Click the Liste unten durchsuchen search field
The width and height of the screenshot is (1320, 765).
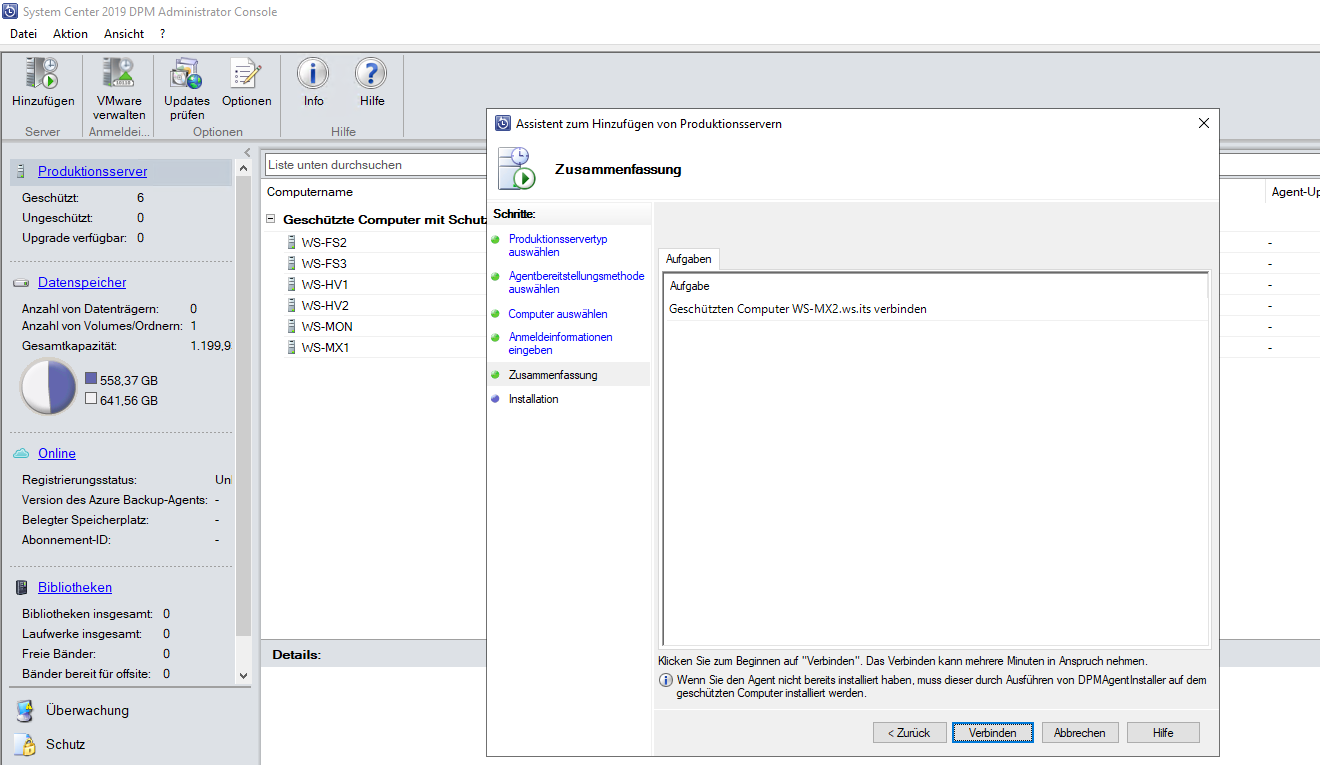(x=375, y=165)
